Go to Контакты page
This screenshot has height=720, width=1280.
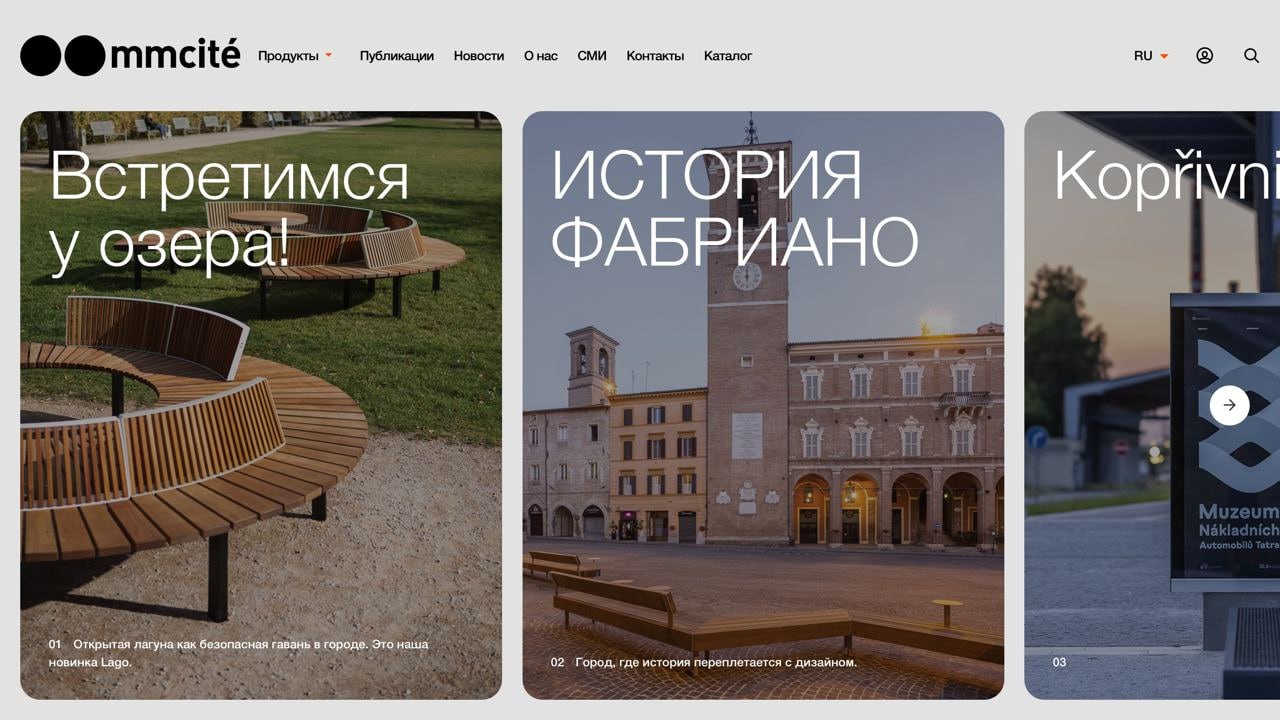(655, 56)
